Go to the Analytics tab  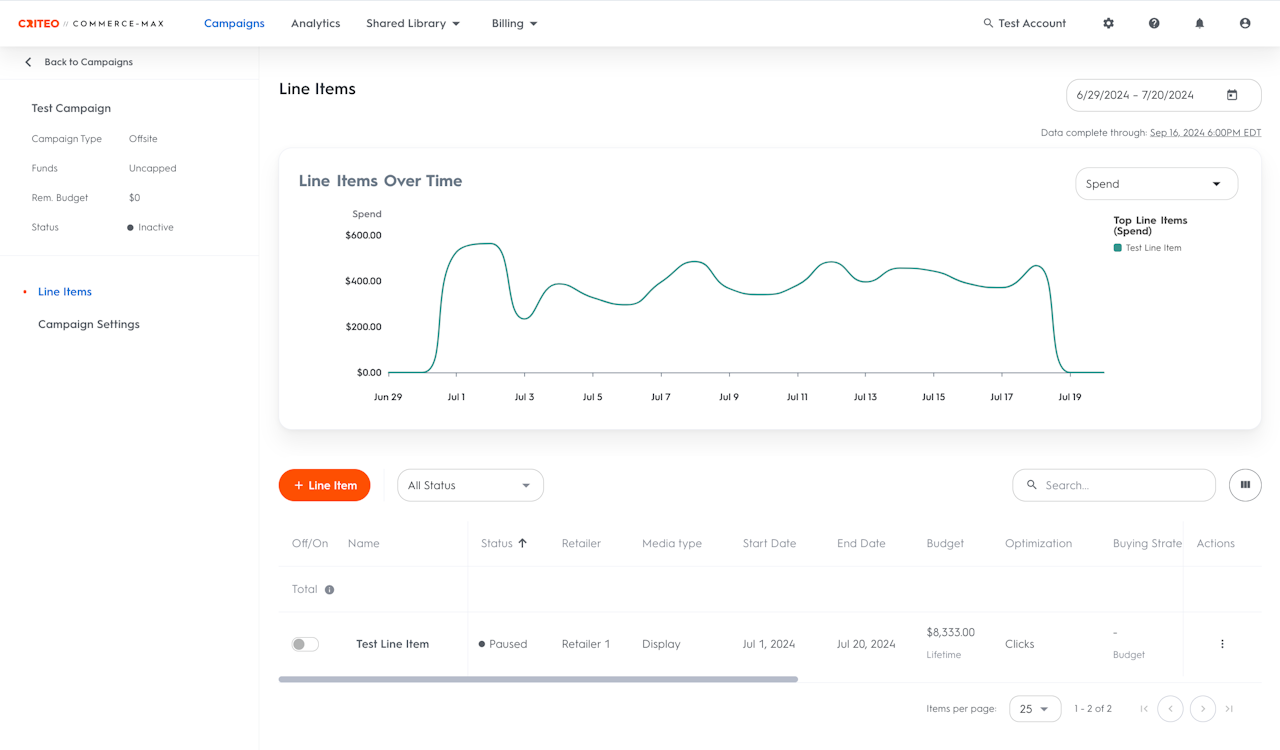click(315, 23)
